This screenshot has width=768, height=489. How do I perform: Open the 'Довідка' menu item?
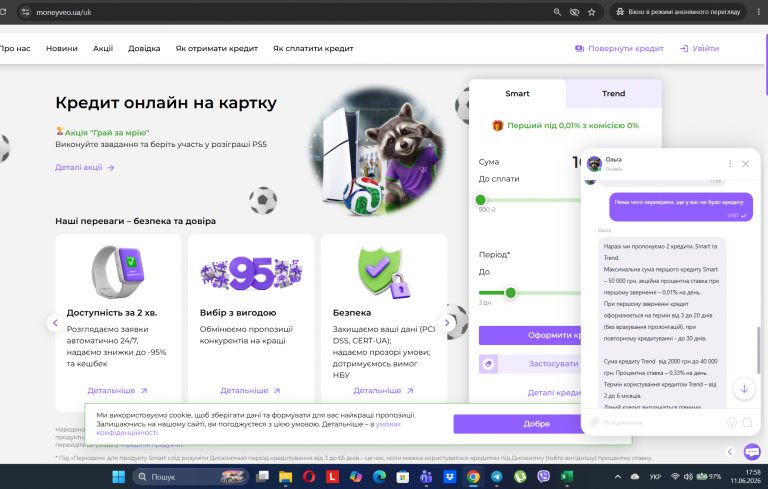pyautogui.click(x=144, y=49)
